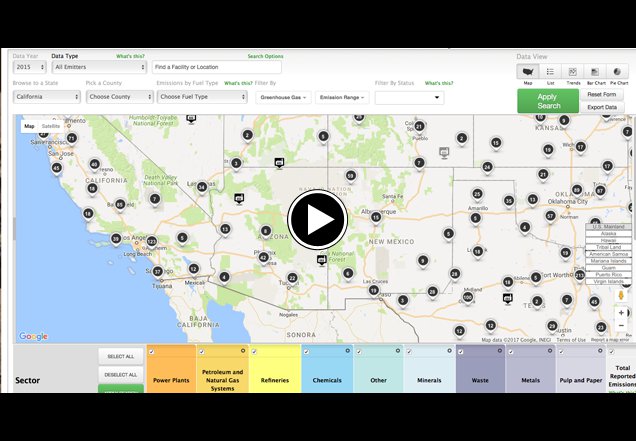Open the 213 cluster marker near Fort Worth
This screenshot has width=636, height=441.
[580, 276]
